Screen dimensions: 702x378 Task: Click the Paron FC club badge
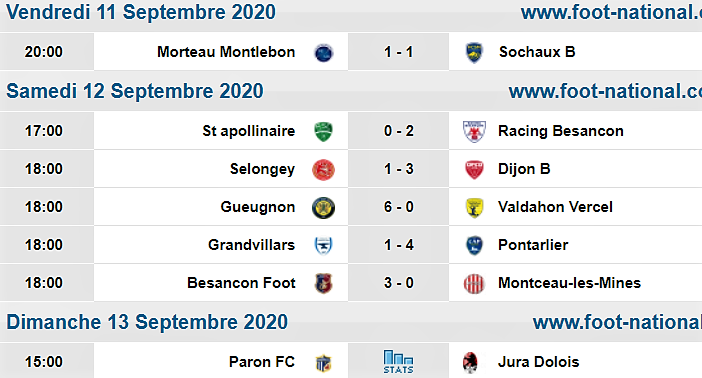[x=323, y=363]
